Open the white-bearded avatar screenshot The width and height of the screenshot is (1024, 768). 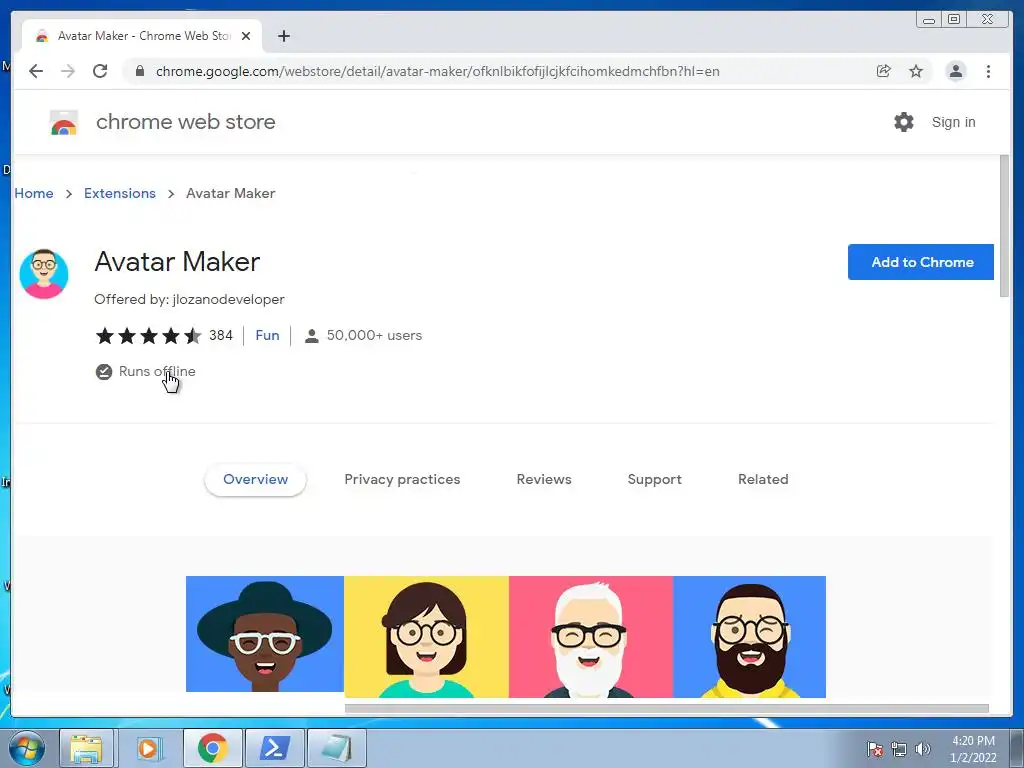pyautogui.click(x=591, y=637)
